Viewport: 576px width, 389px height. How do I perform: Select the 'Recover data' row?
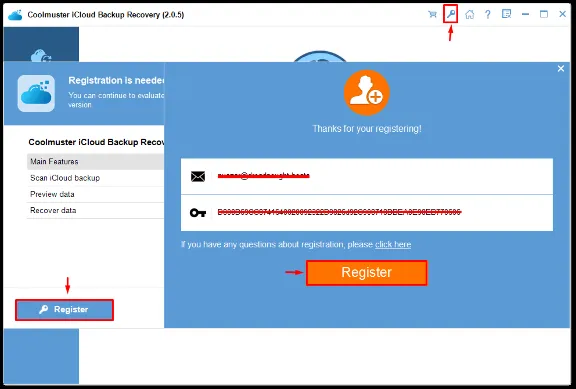click(x=96, y=210)
